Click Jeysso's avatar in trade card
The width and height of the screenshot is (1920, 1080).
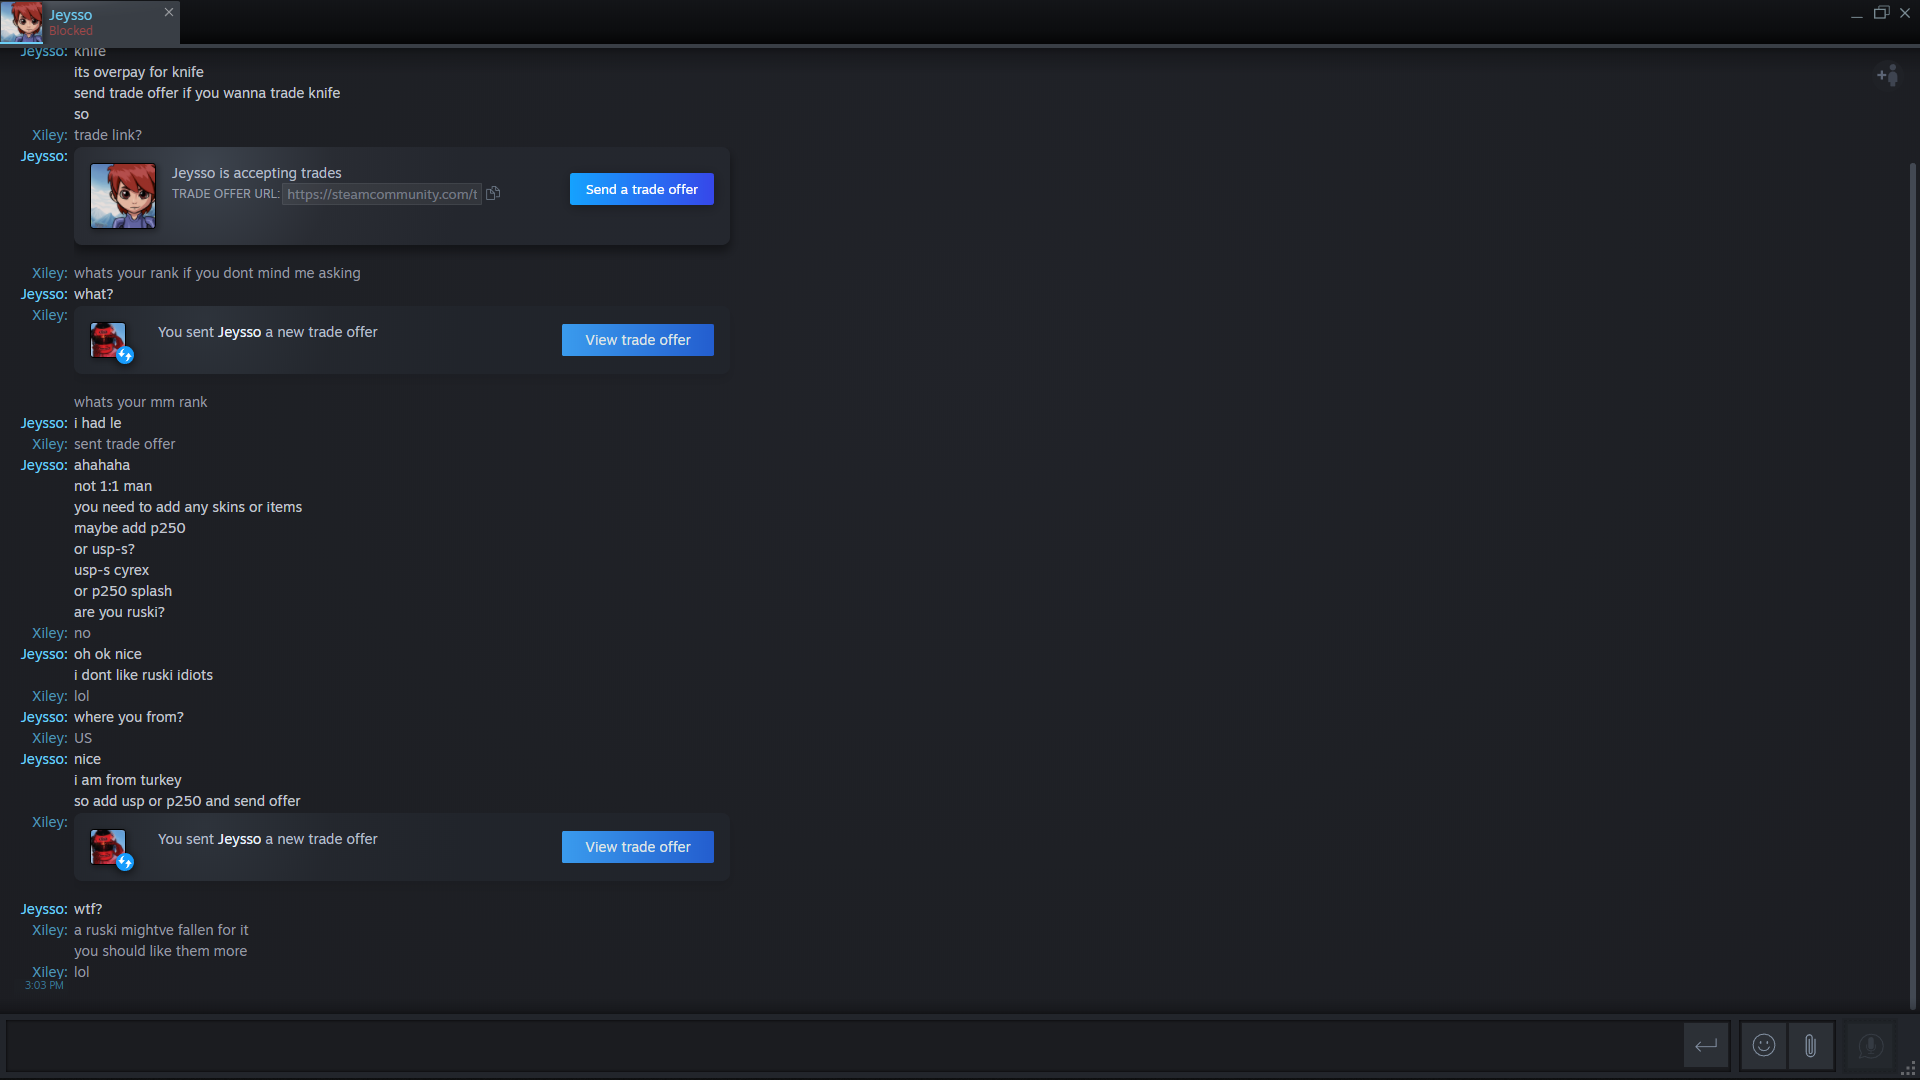point(123,196)
